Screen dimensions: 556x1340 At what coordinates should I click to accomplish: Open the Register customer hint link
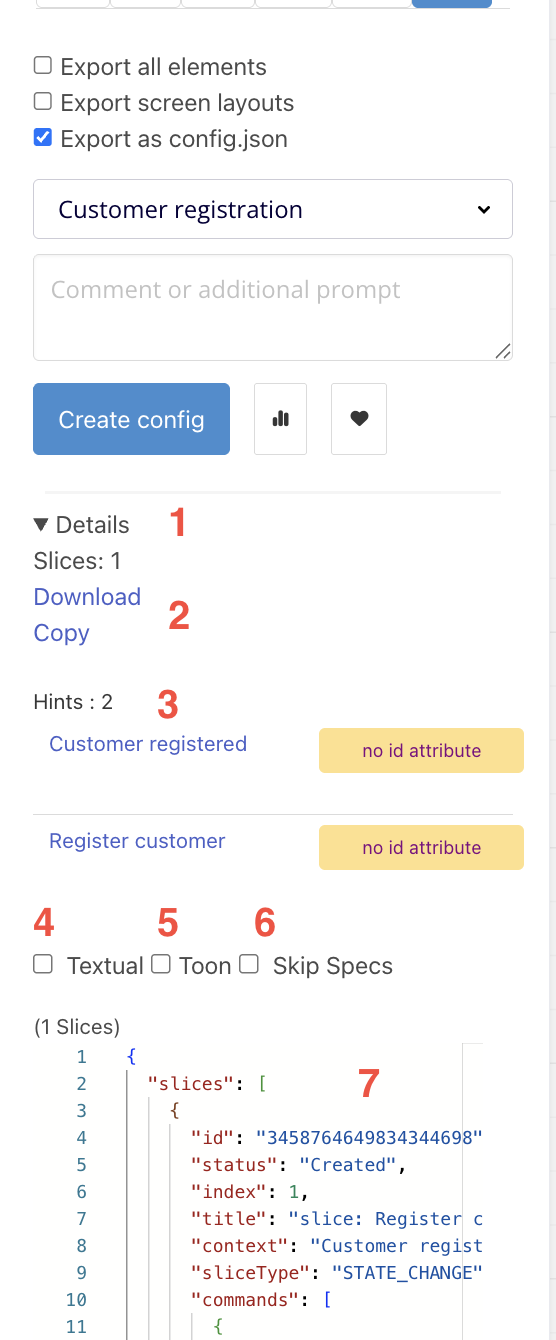point(137,841)
